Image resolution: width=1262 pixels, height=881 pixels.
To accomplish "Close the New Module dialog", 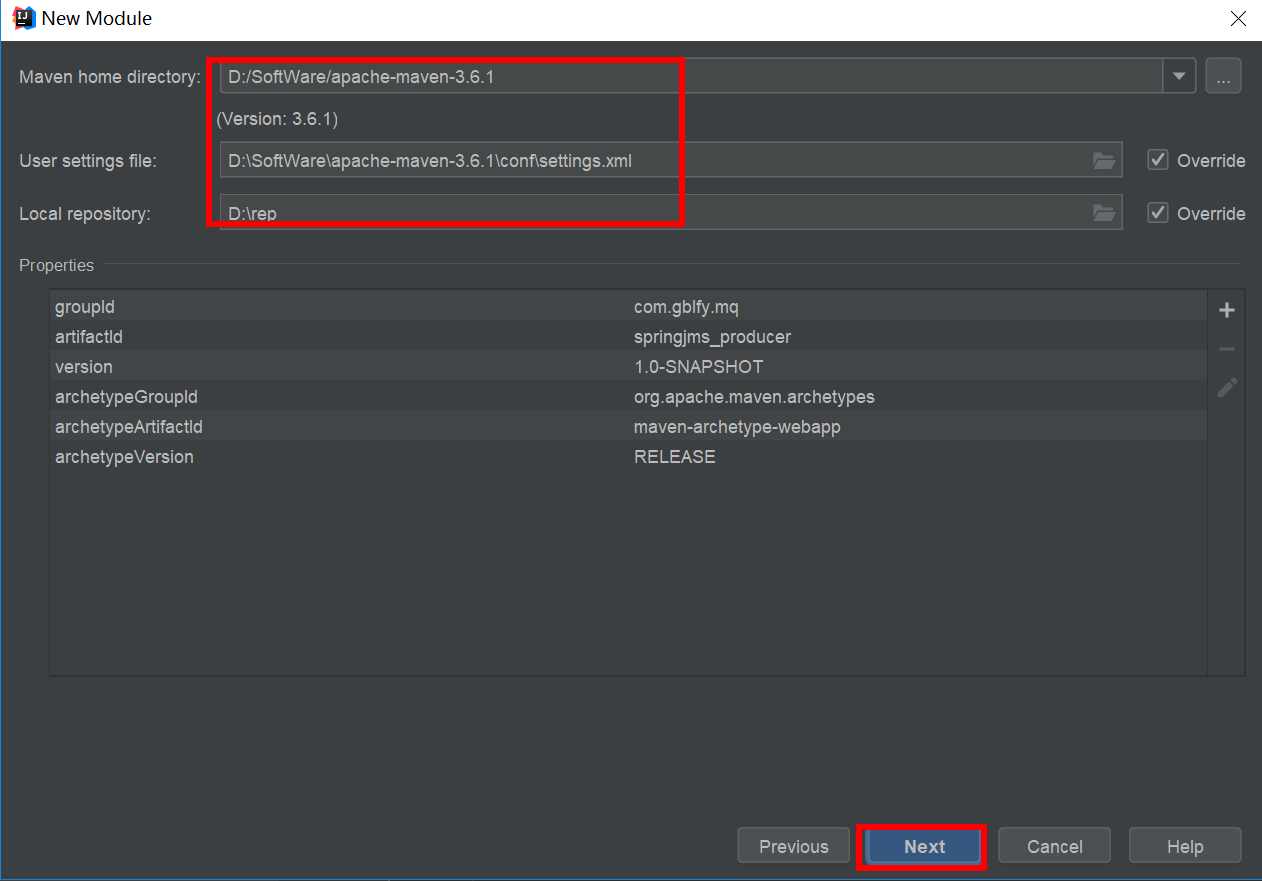I will pos(1238,18).
